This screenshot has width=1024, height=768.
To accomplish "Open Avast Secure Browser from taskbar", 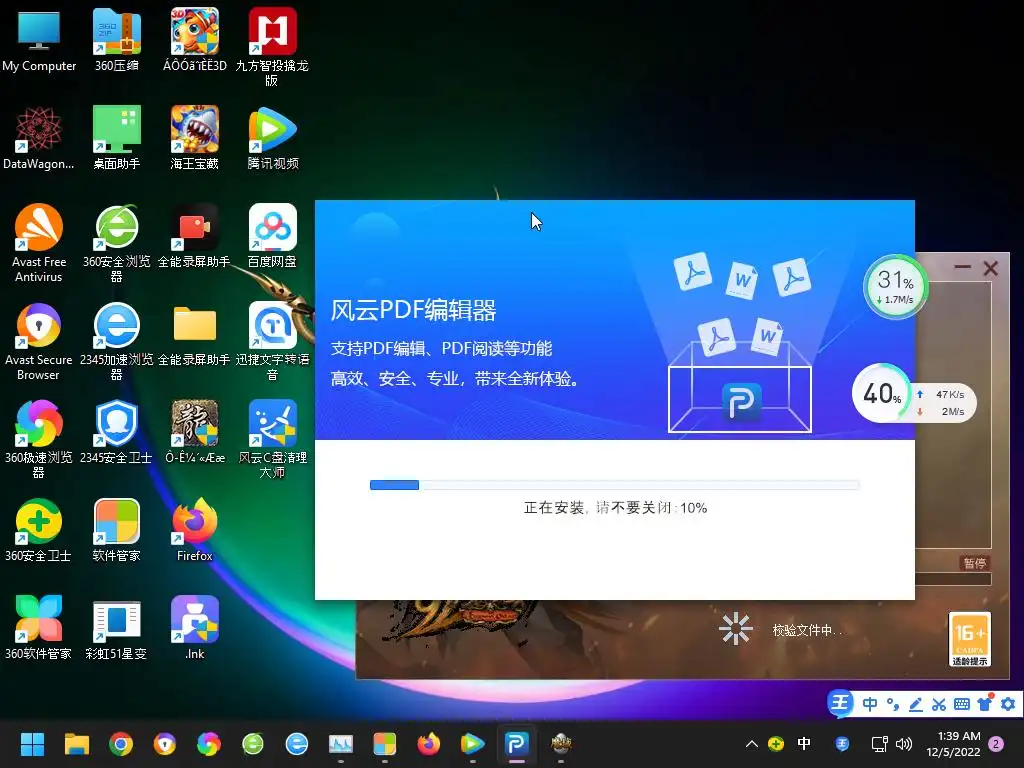I will [x=165, y=744].
